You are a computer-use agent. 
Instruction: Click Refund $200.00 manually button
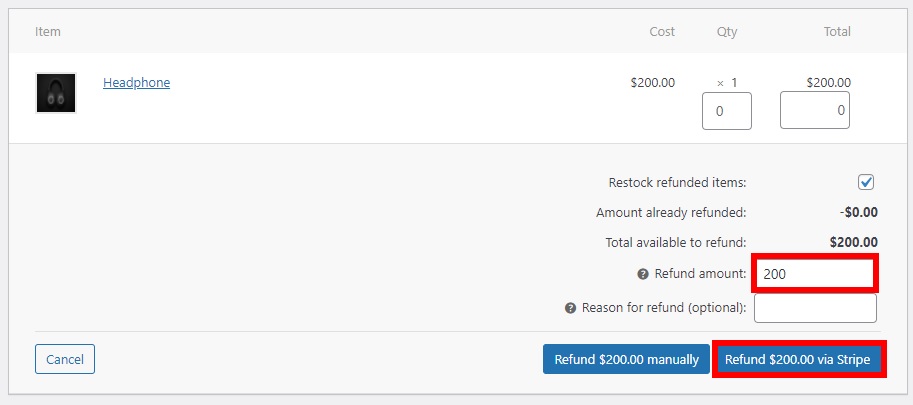point(626,360)
